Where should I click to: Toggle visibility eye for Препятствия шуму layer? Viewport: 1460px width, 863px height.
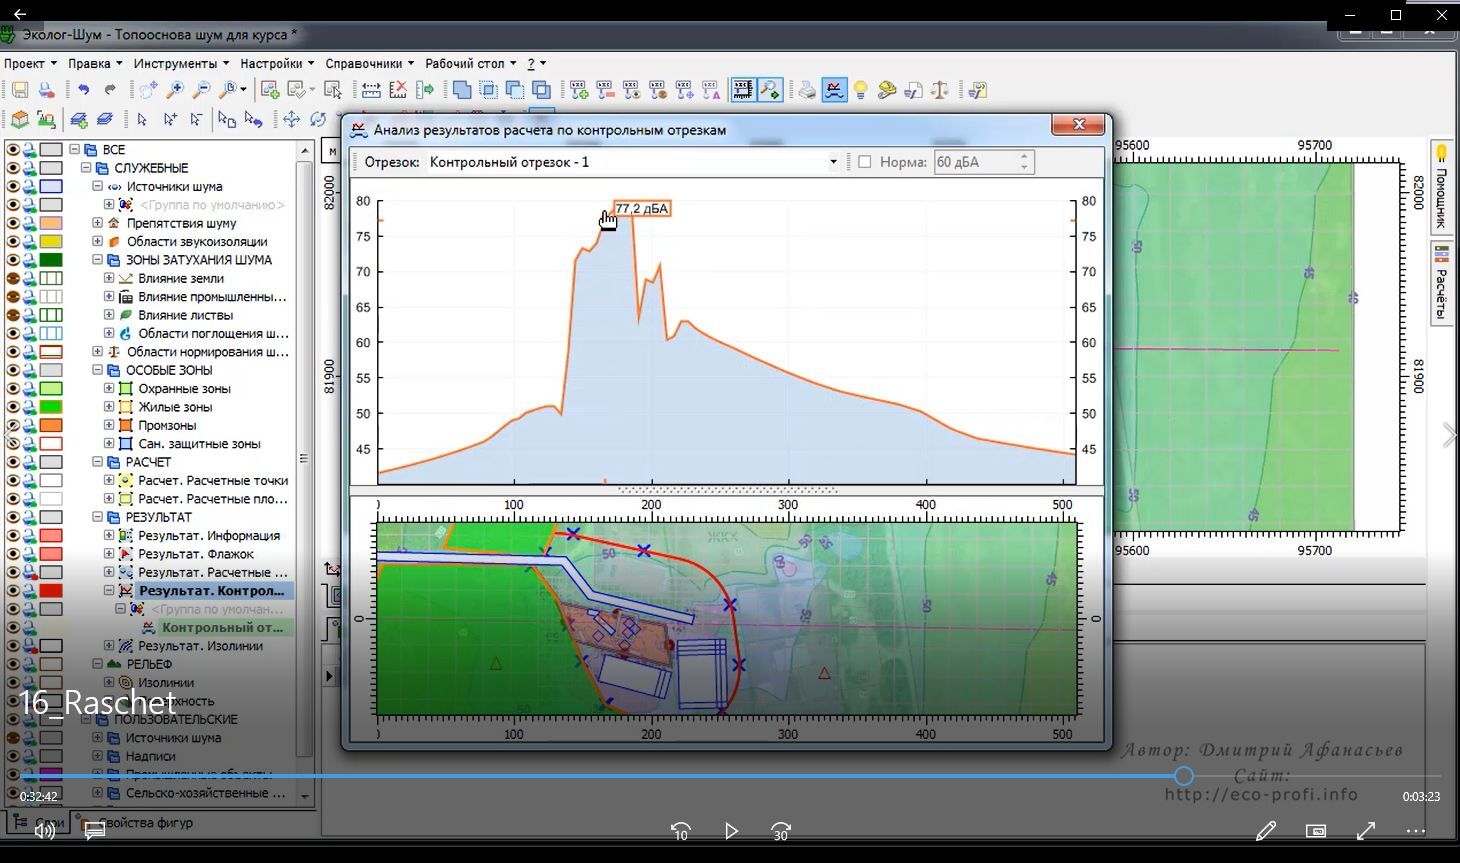13,223
